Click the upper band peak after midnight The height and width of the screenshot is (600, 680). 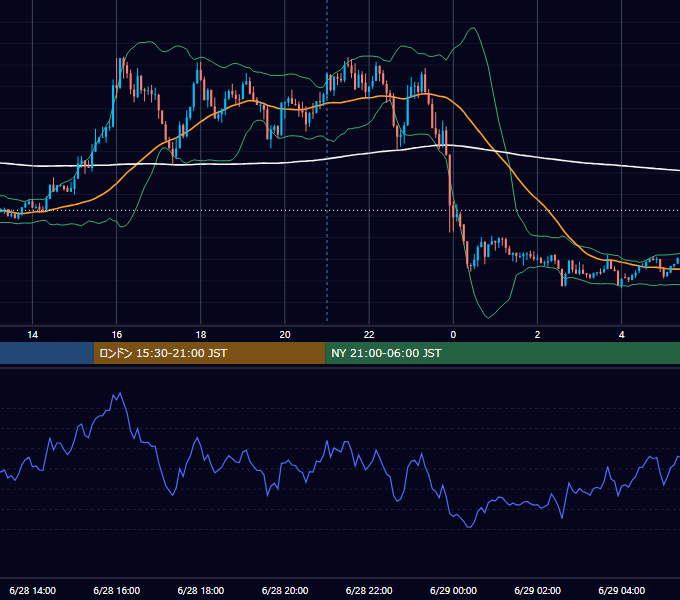[473, 28]
